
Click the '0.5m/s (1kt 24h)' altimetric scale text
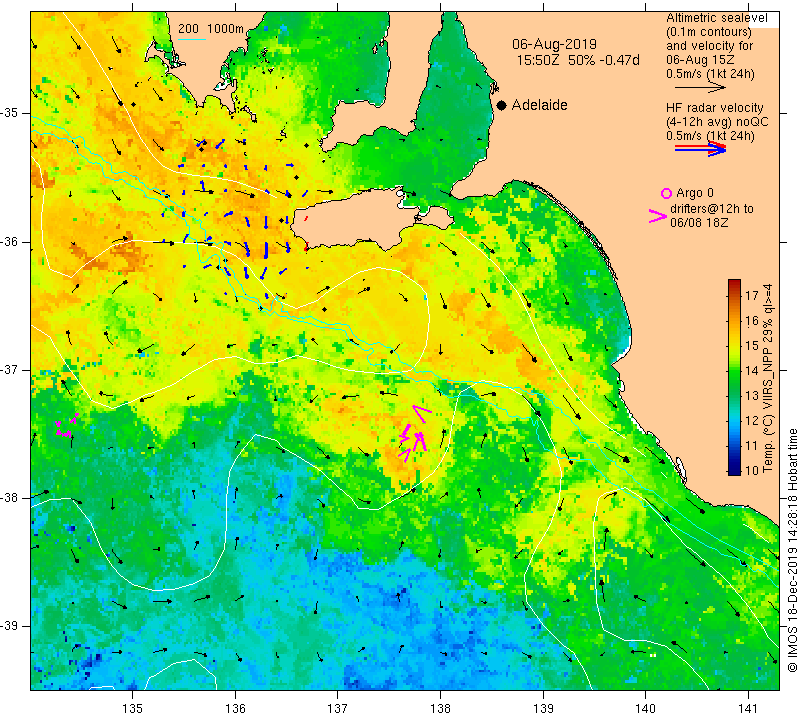coord(710,74)
